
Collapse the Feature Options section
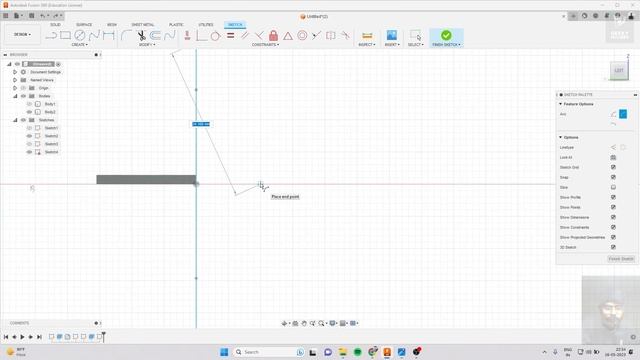point(560,104)
